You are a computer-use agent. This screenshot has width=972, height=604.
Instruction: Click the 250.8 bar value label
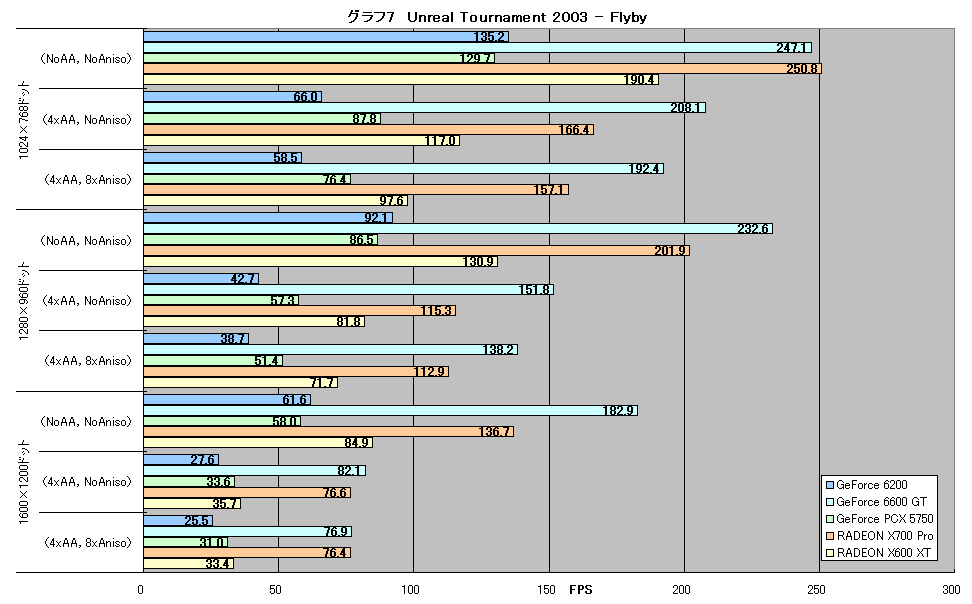coord(802,69)
